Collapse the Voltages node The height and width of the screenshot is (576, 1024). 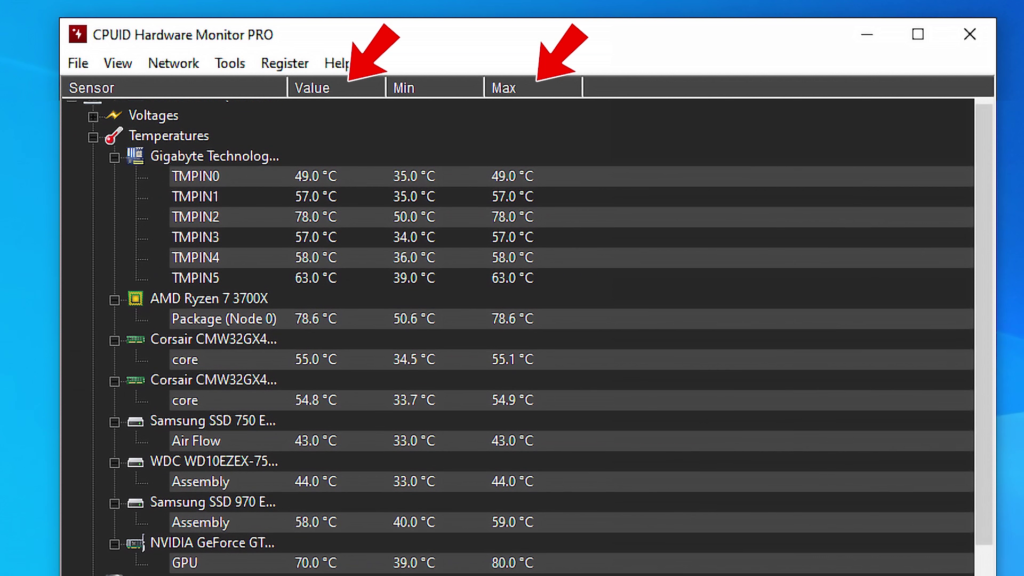93,116
